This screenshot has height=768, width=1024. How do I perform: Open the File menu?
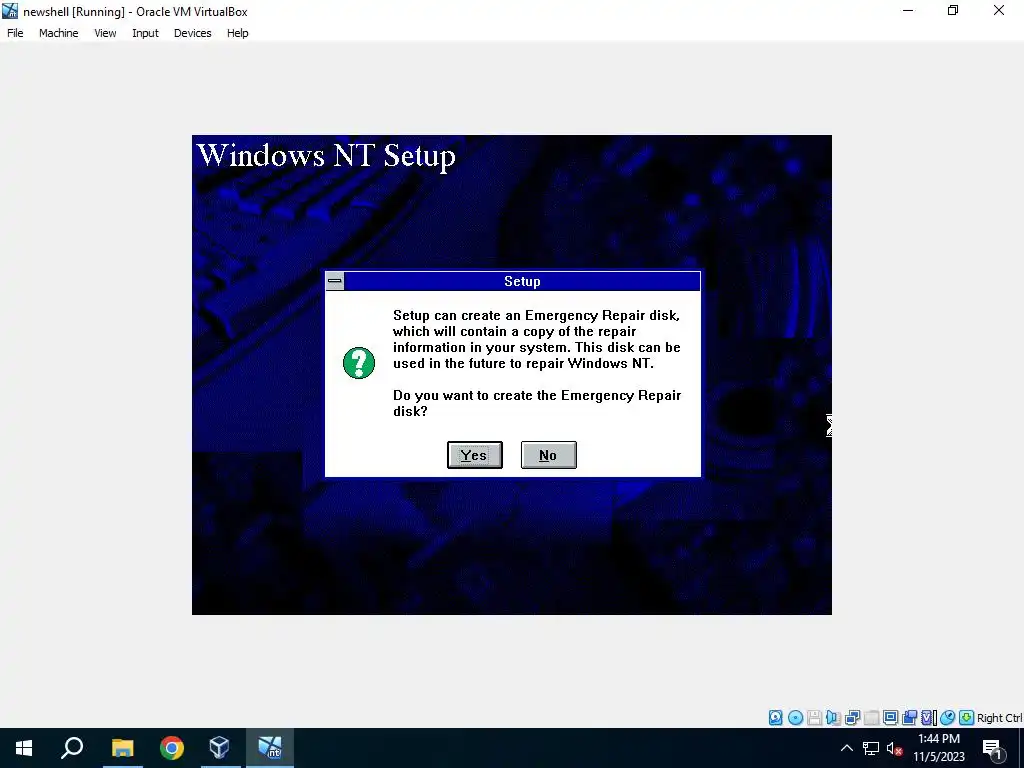pyautogui.click(x=15, y=33)
